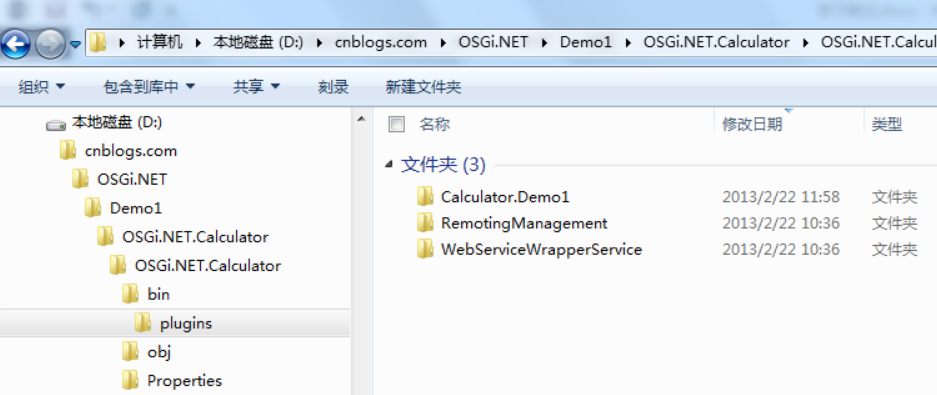Screen dimensions: 937x395
Task: Click the 新建文件夹 button
Action: (x=423, y=87)
